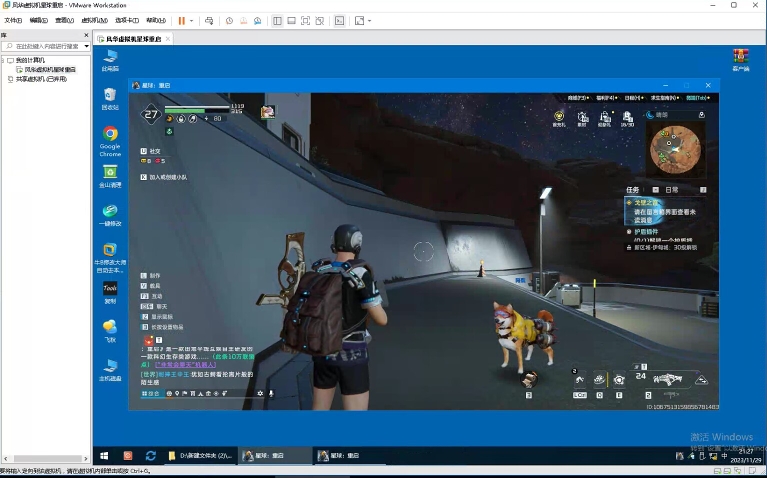Open the 主机磁盘 desktop icon
The image size is (767, 478).
pyautogui.click(x=110, y=369)
